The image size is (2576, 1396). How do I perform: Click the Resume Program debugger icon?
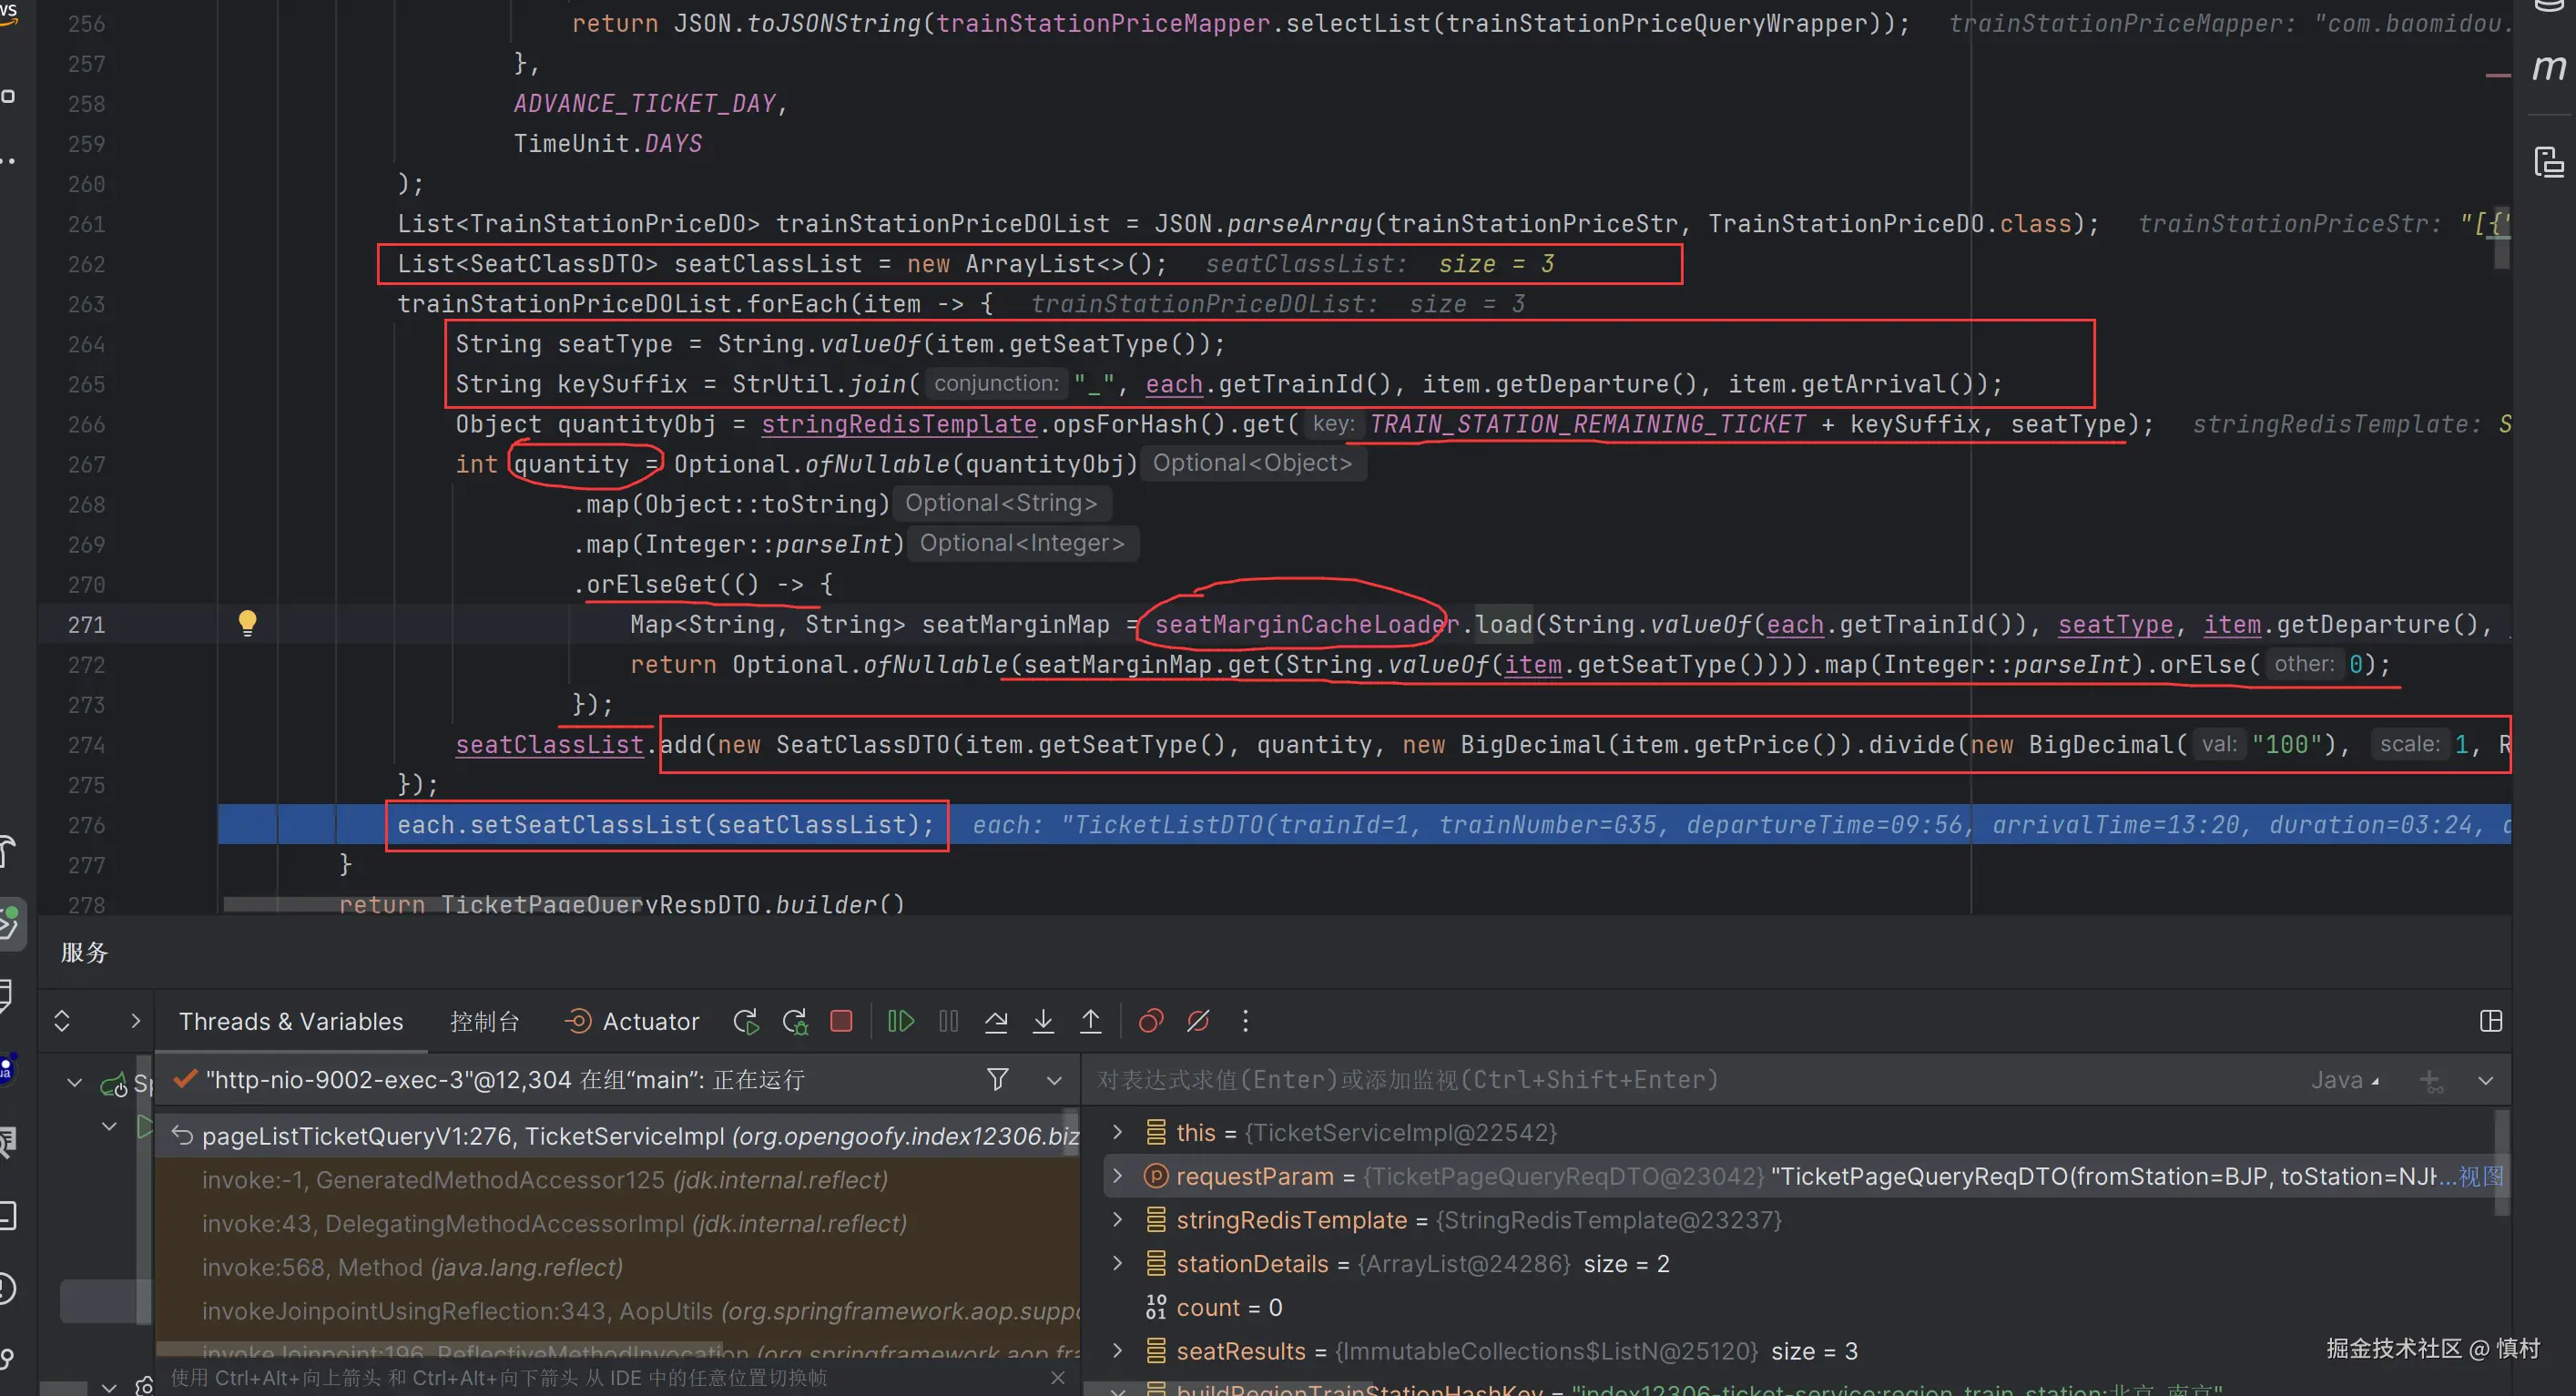coord(900,1021)
